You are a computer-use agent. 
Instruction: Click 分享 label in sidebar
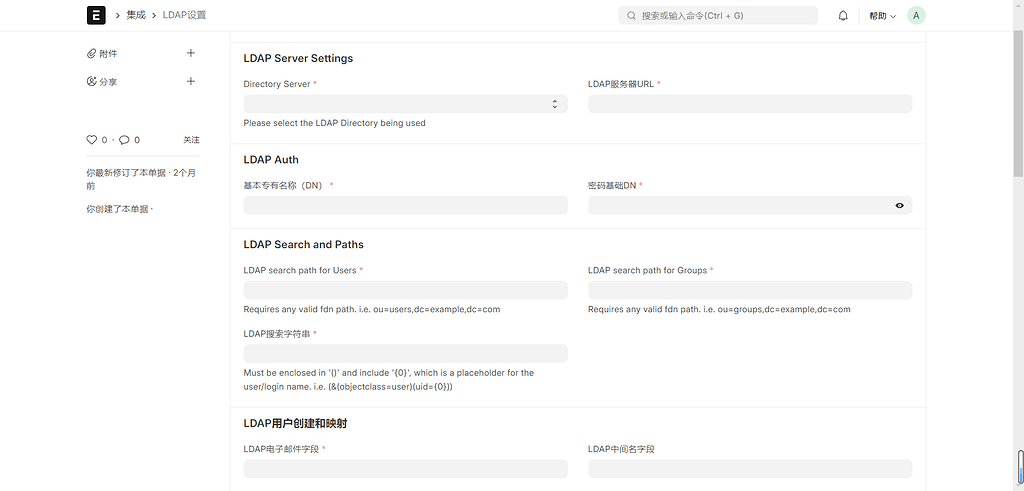point(108,82)
